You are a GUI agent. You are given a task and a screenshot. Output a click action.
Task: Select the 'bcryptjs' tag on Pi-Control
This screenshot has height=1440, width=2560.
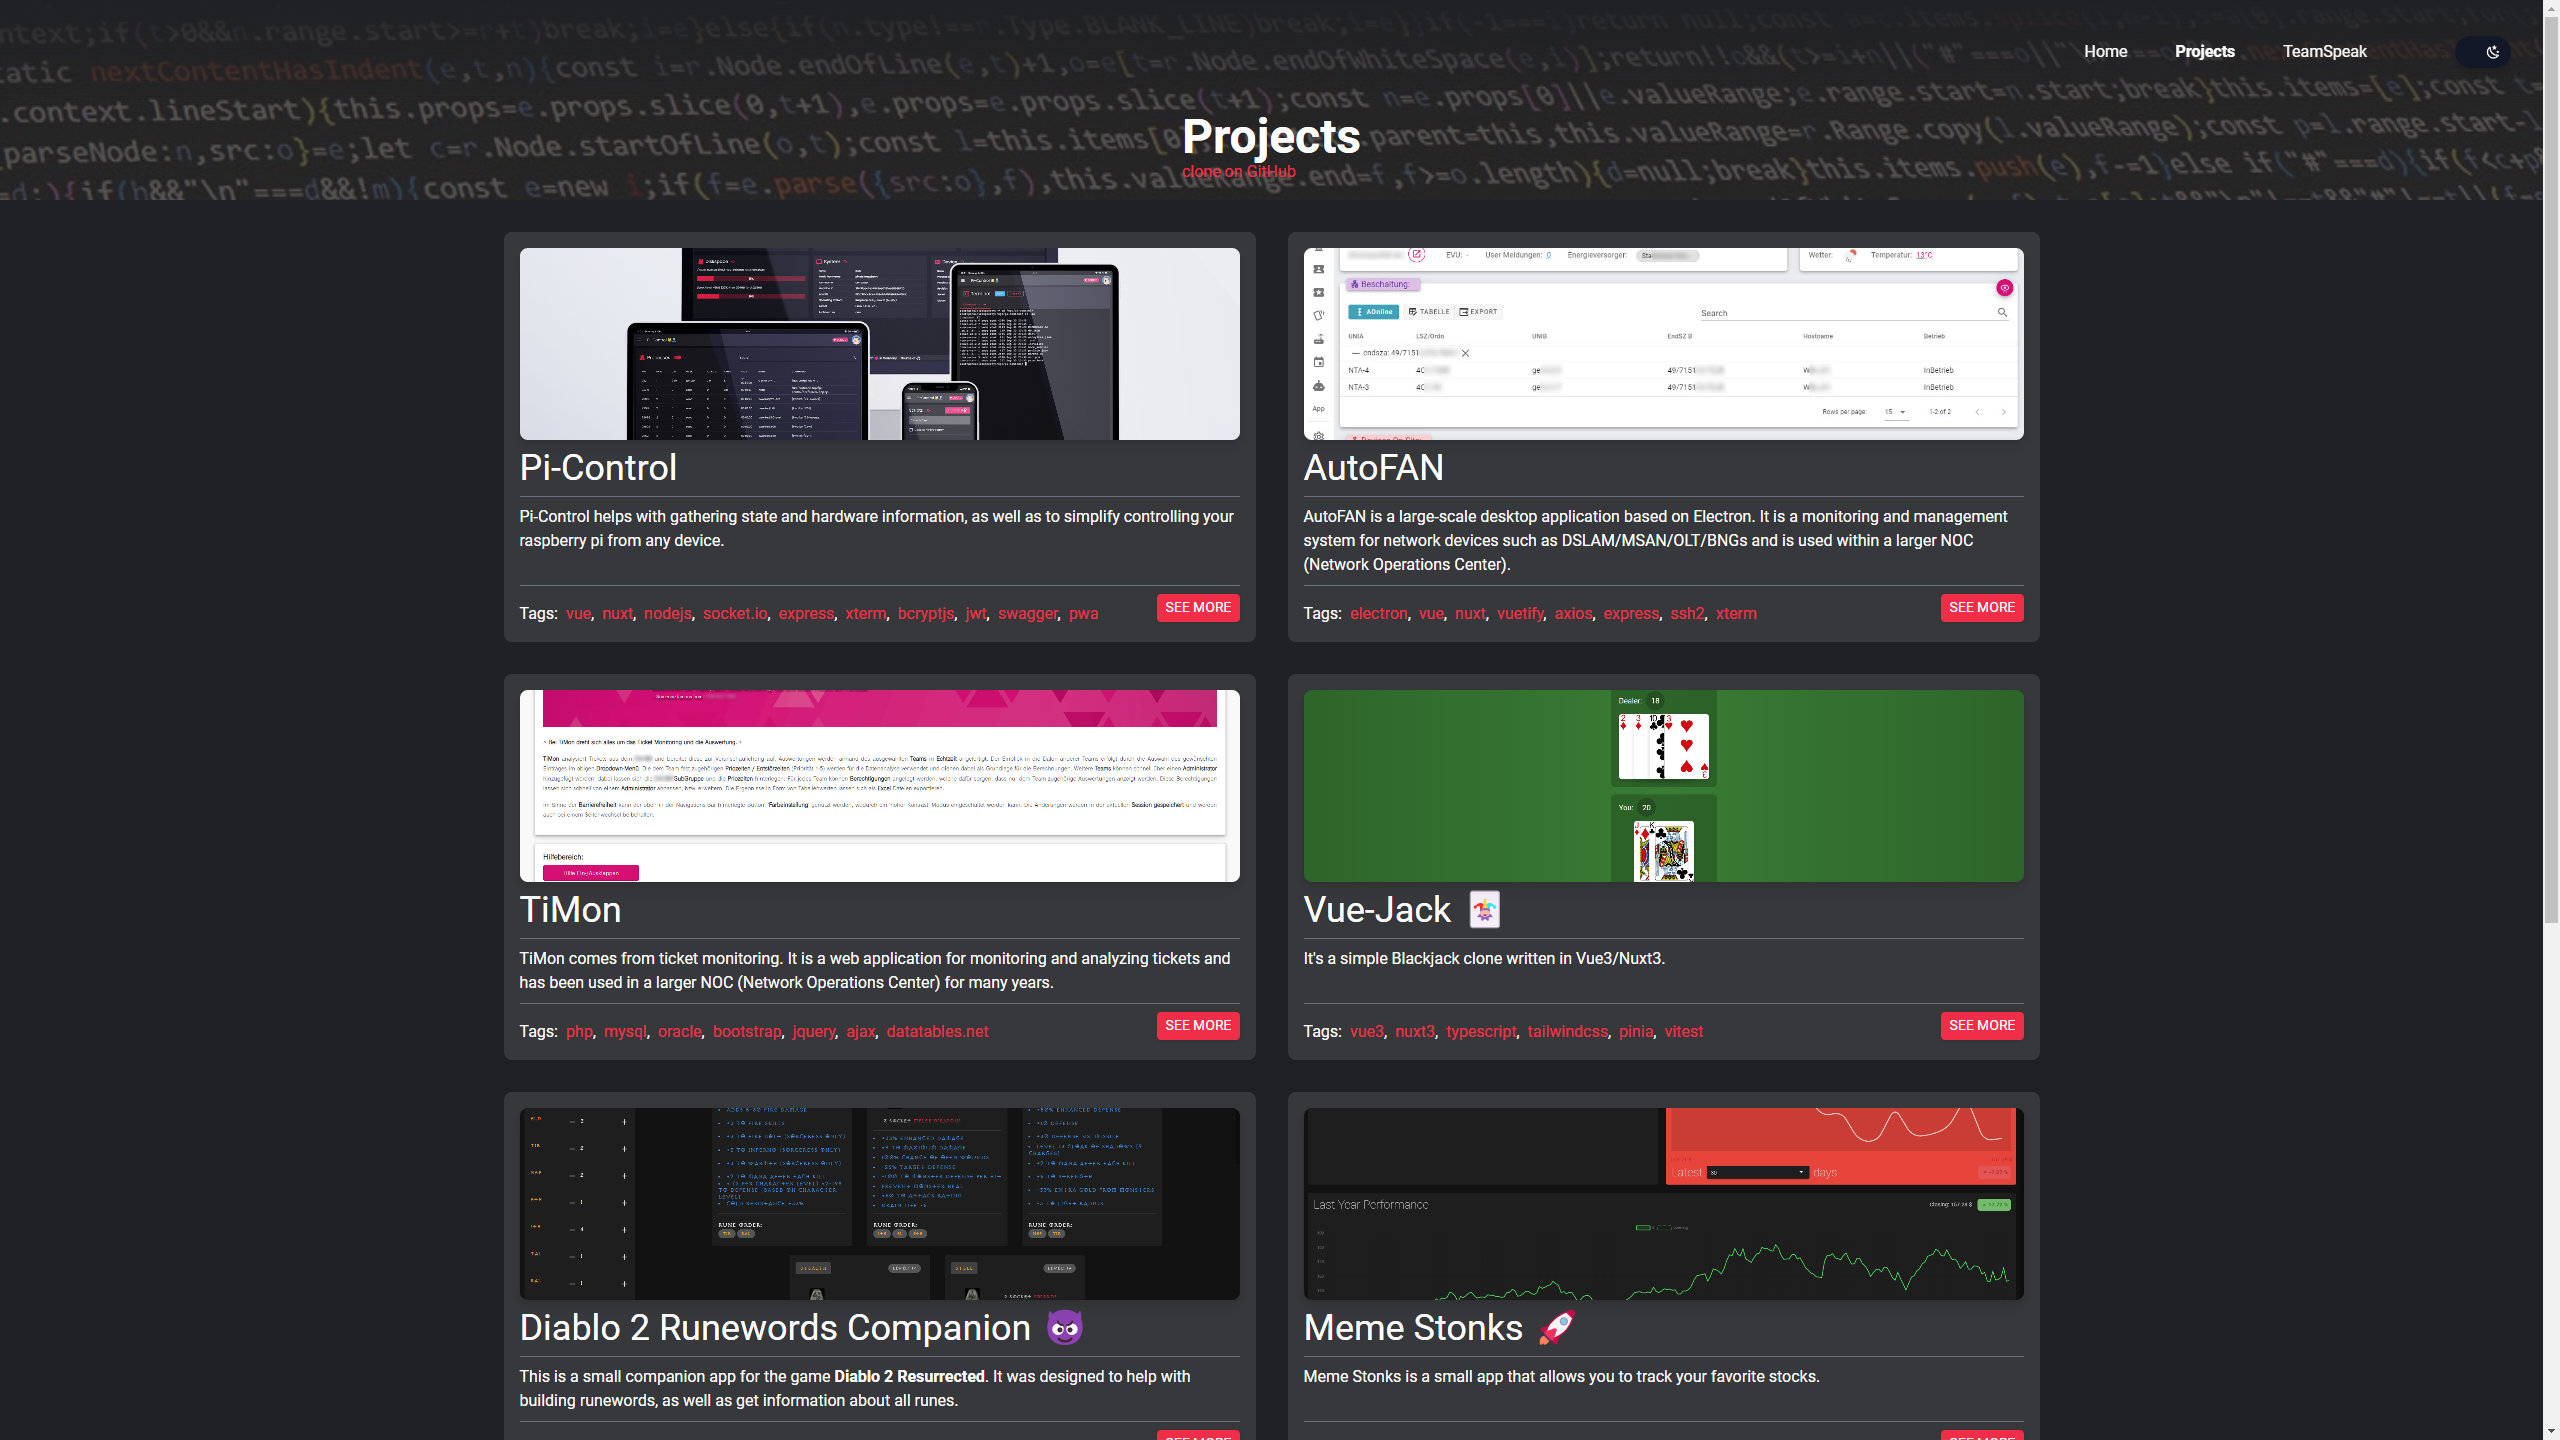pos(925,614)
